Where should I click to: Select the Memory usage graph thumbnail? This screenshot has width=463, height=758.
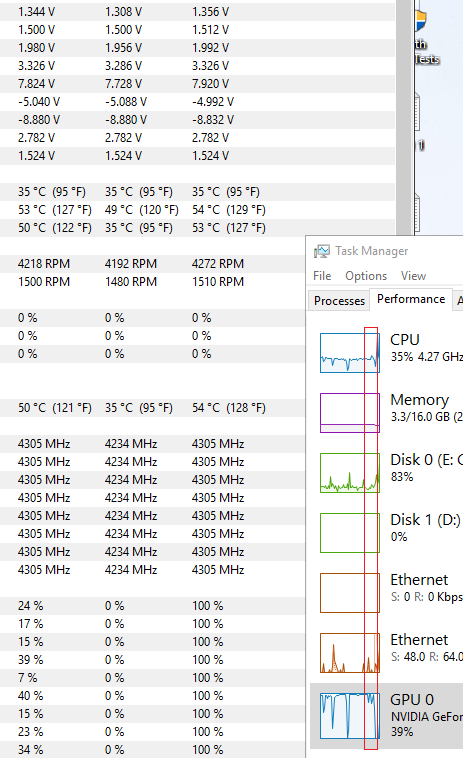click(350, 413)
